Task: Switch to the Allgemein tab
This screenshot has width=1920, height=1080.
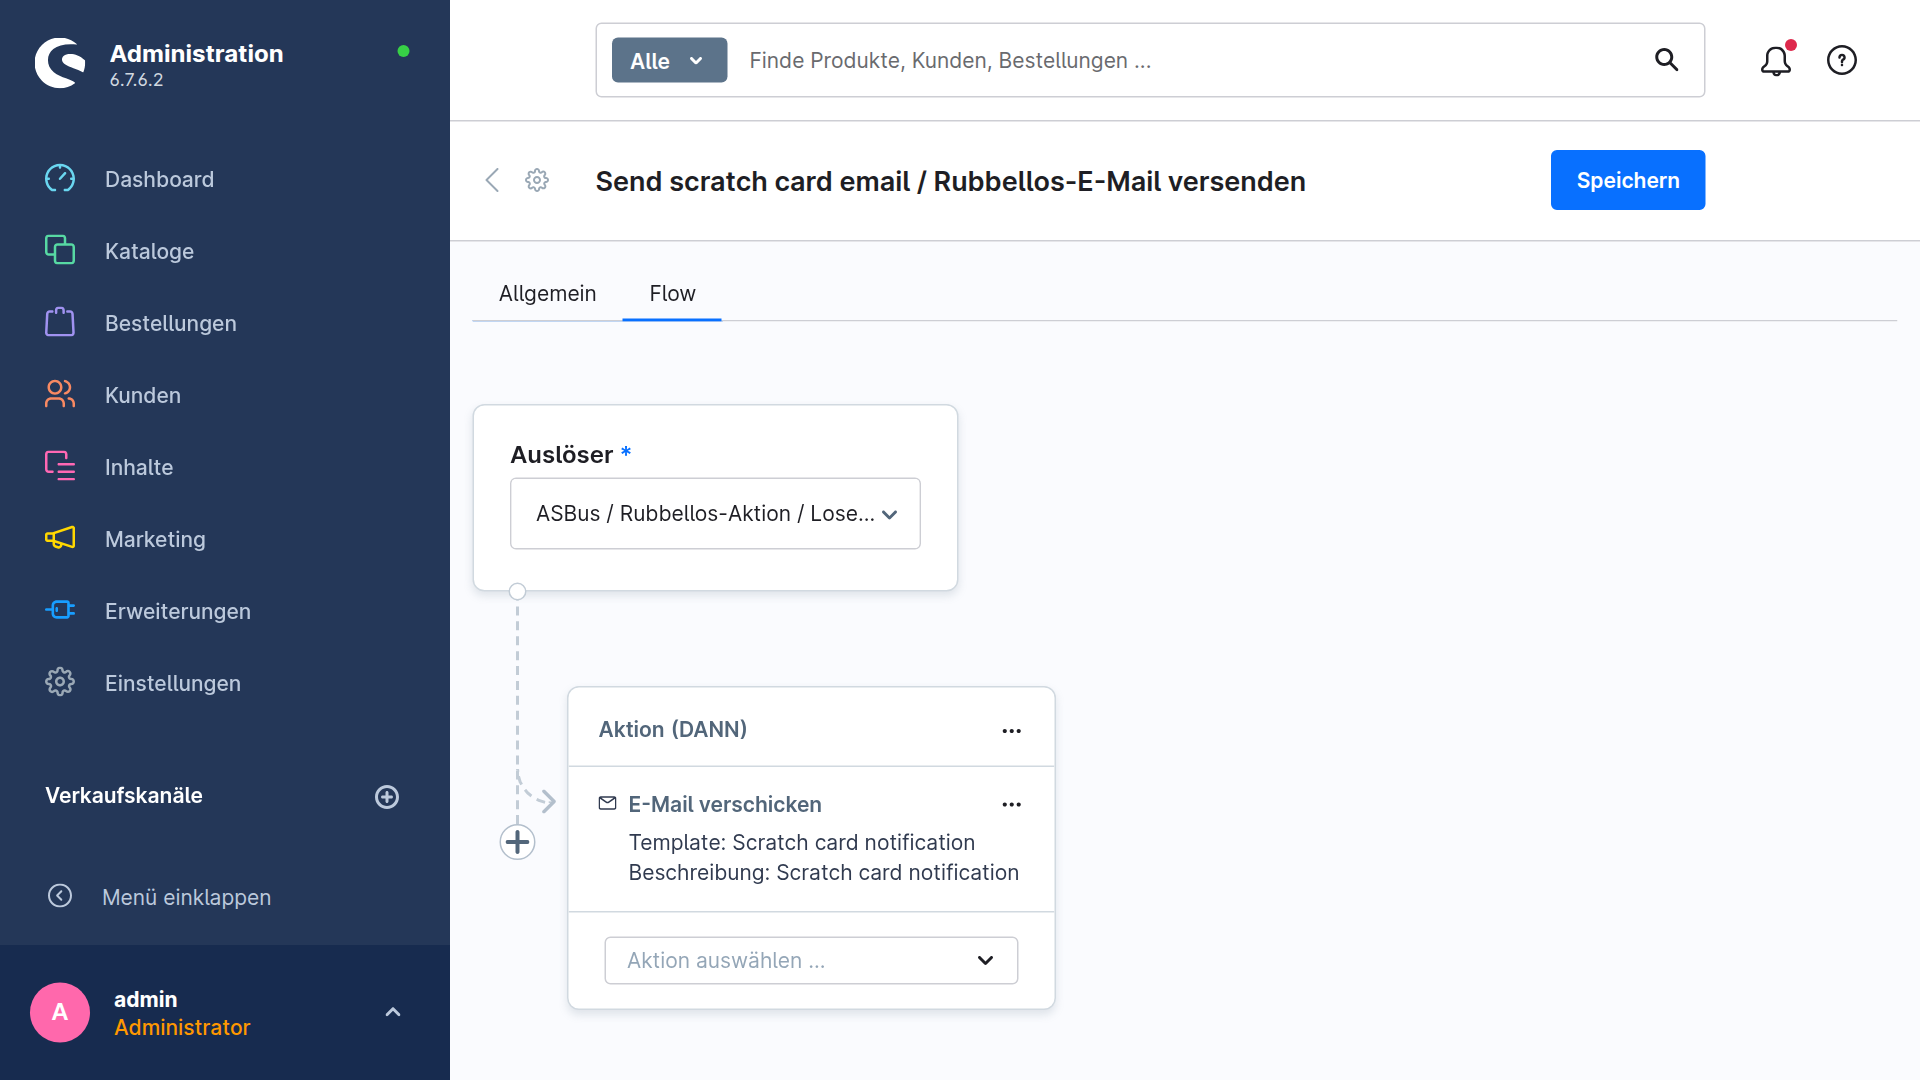Action: (x=547, y=293)
